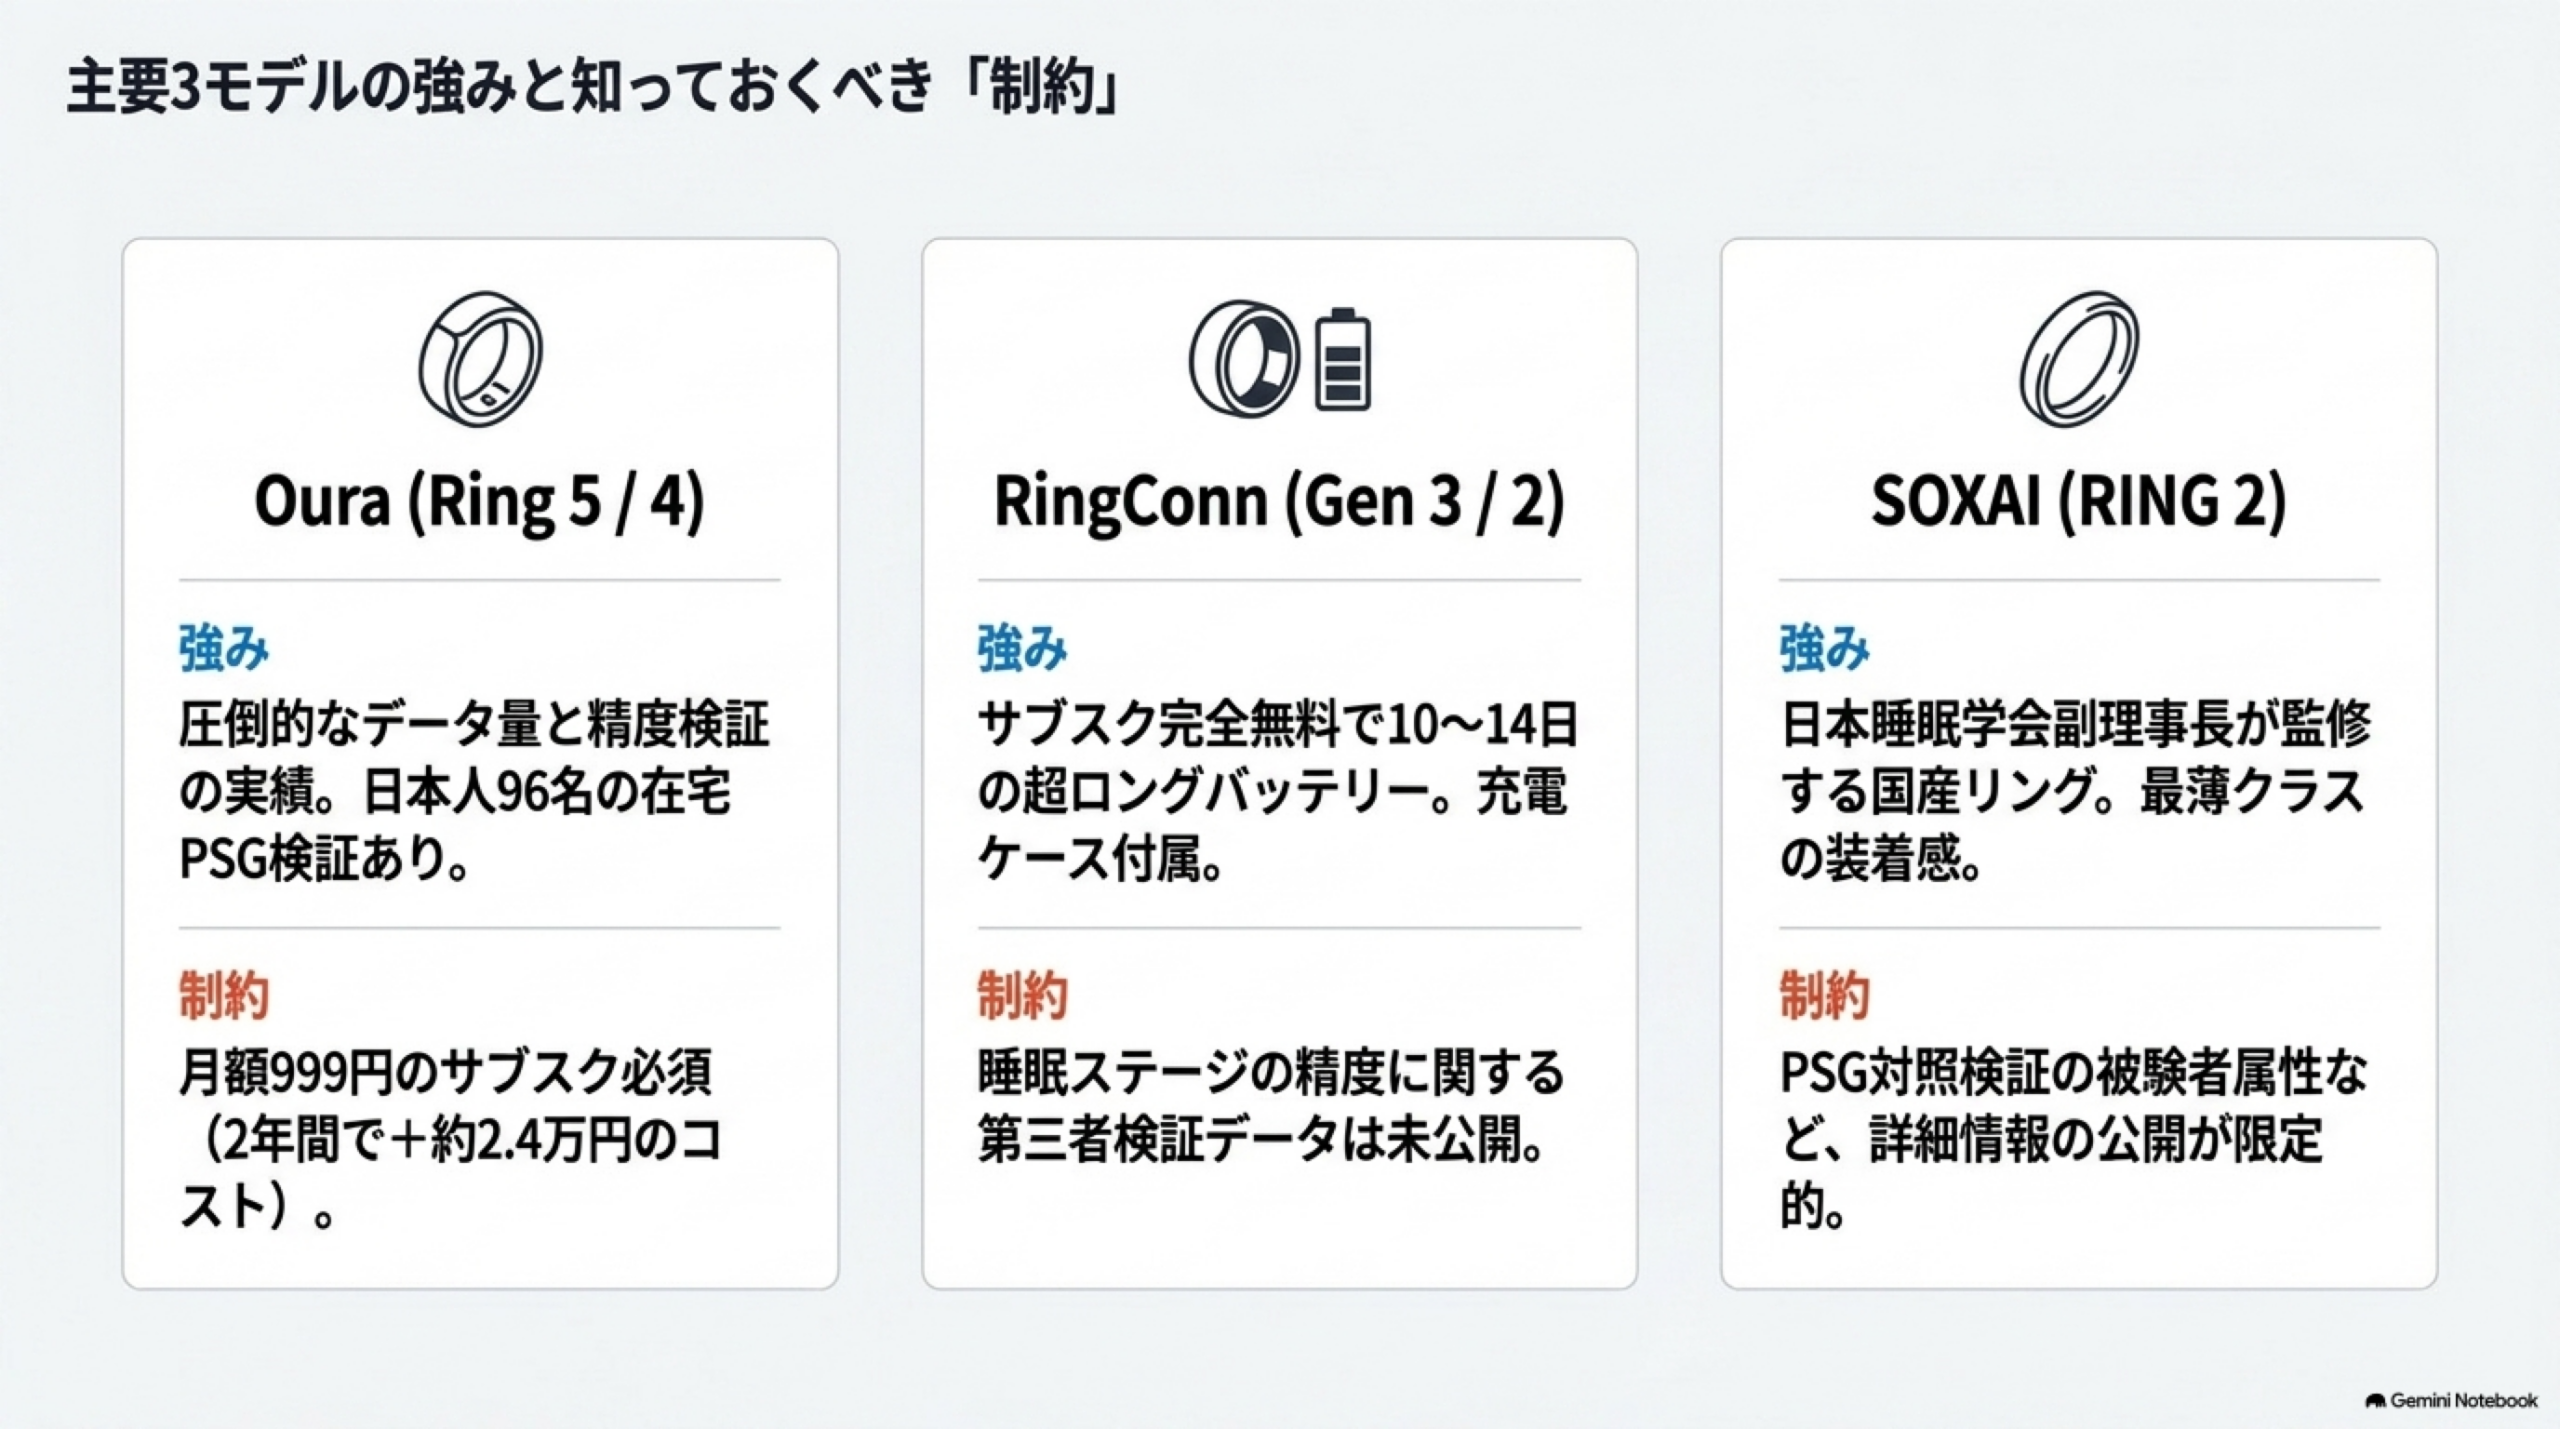Click the battery icon beside RingConn ring
The height and width of the screenshot is (1429, 2560).
(x=1342, y=359)
